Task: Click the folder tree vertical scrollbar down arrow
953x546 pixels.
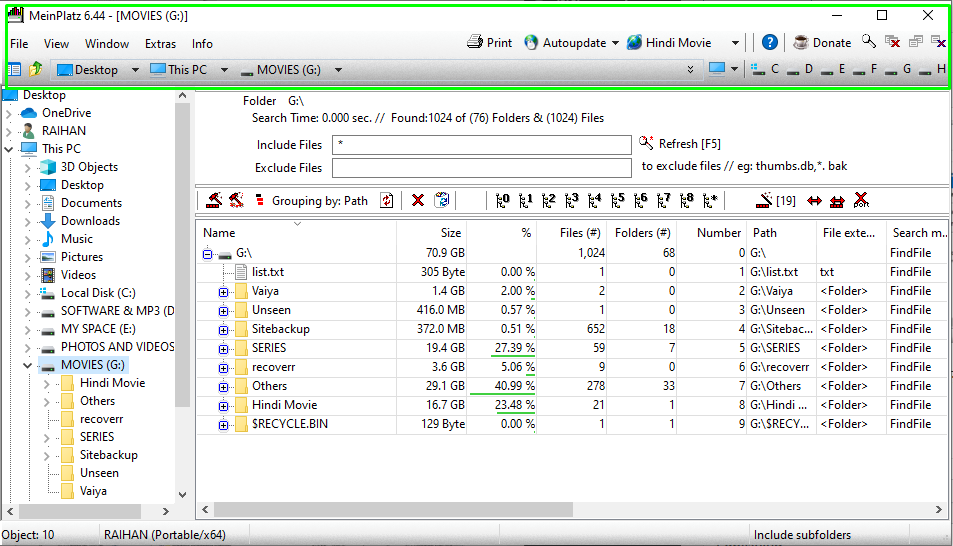Action: pos(182,495)
